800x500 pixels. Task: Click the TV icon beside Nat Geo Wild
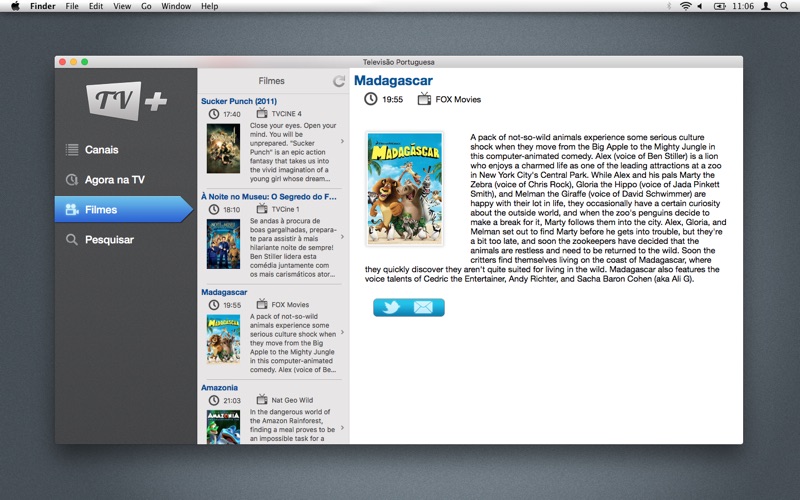pyautogui.click(x=262, y=399)
